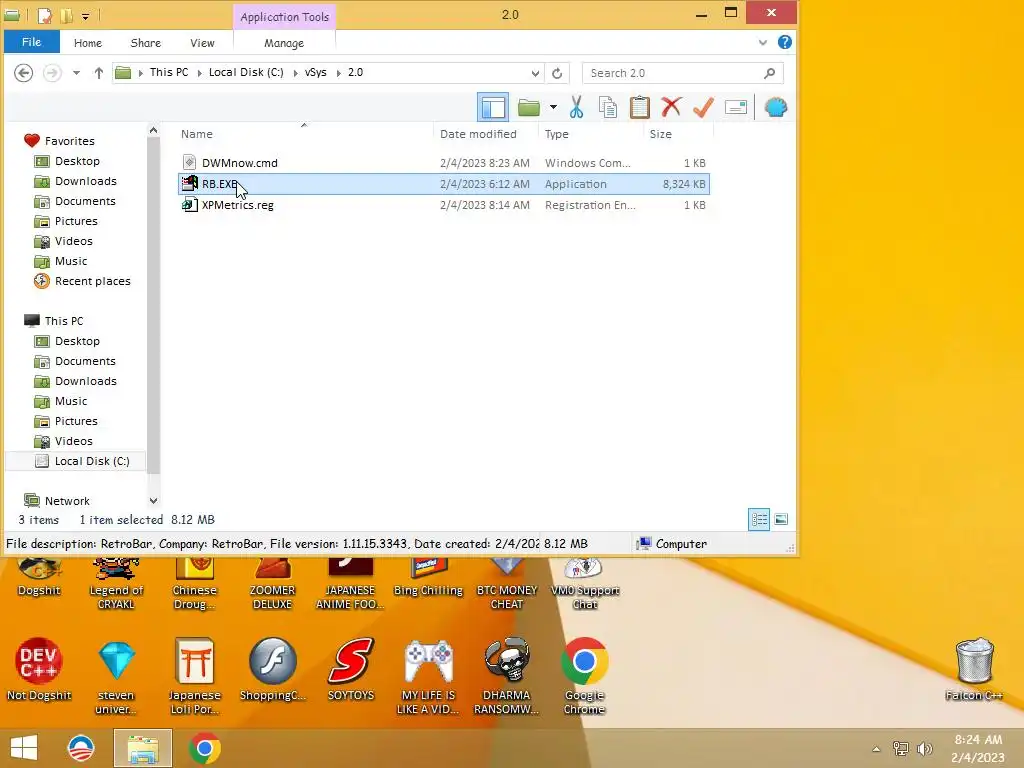
Task: Select Network in navigation pane
Action: pyautogui.click(x=67, y=501)
